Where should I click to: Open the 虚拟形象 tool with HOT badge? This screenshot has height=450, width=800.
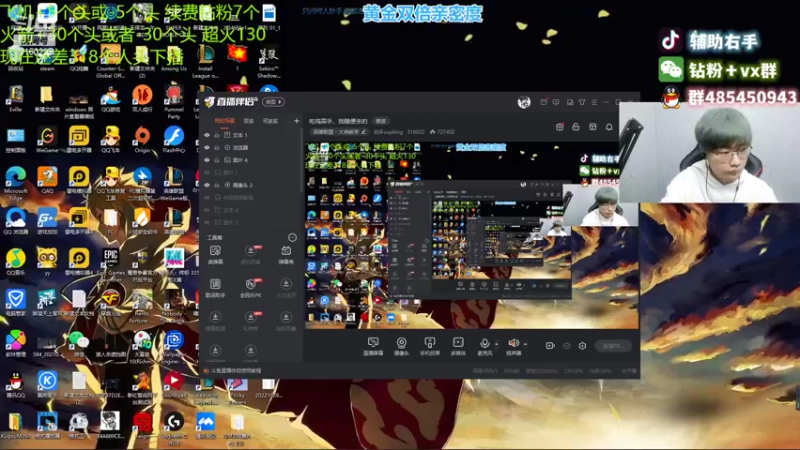pos(251,254)
